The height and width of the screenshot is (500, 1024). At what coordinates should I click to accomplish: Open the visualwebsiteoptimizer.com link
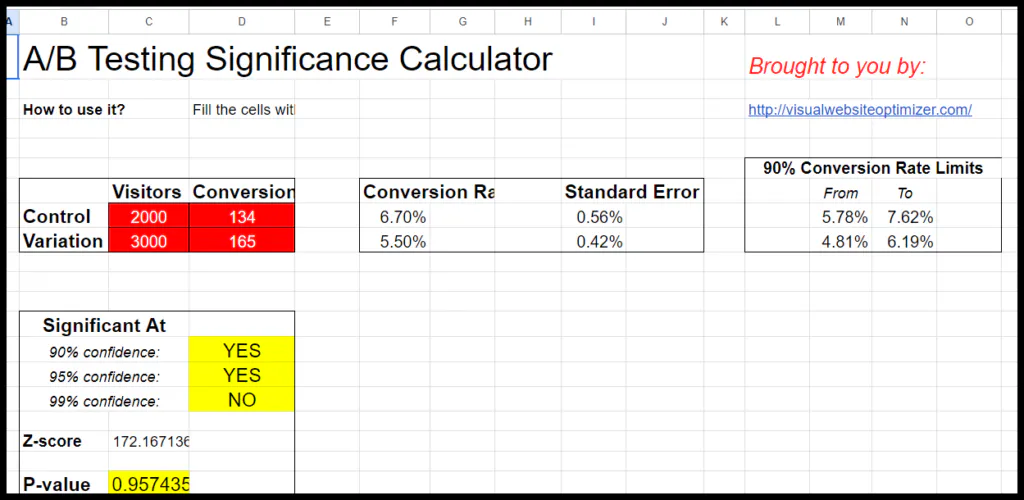[x=860, y=110]
